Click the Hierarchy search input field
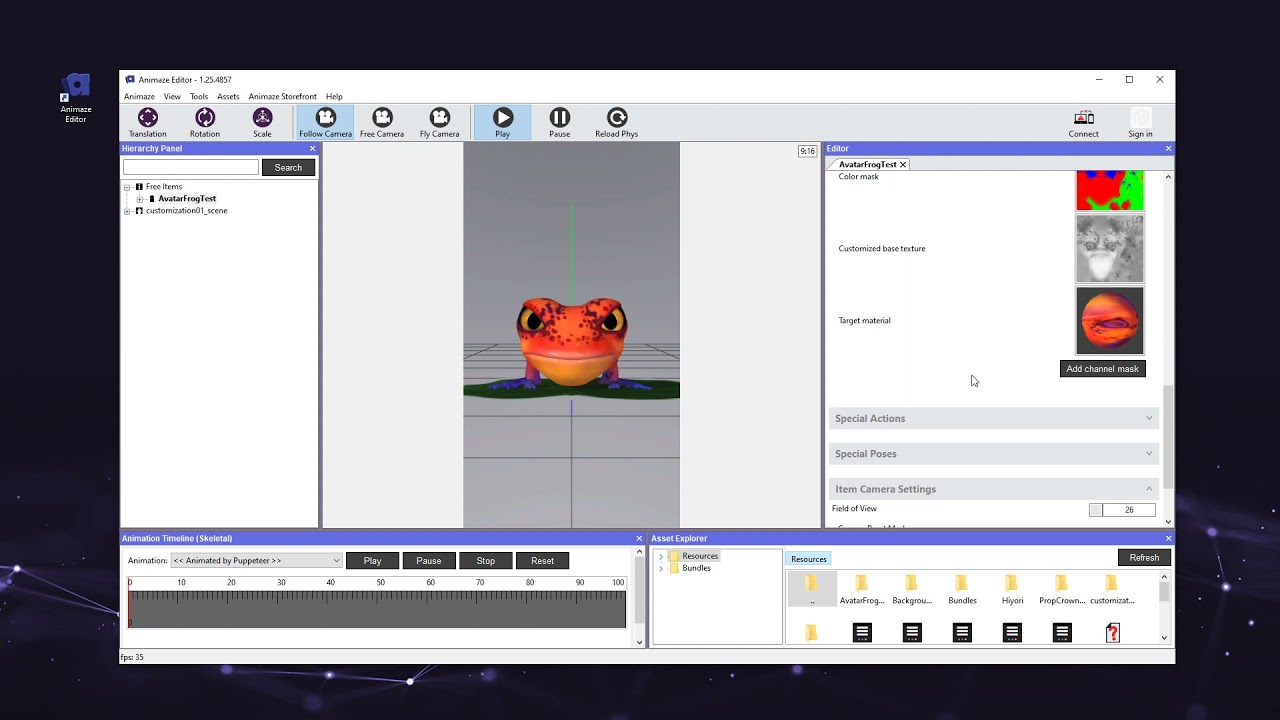The height and width of the screenshot is (720, 1280). point(190,167)
